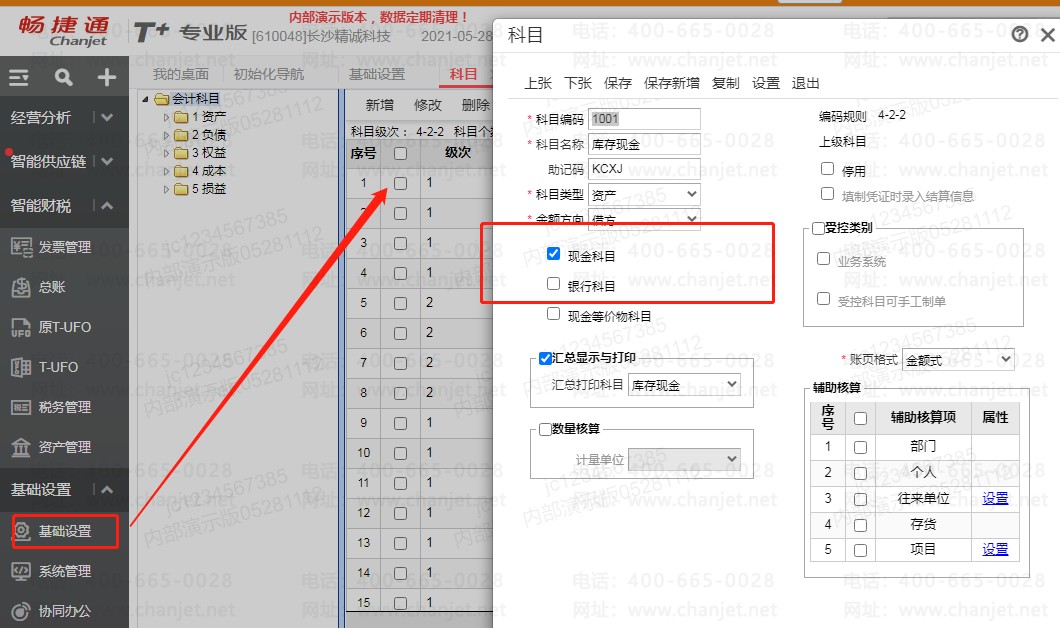The height and width of the screenshot is (628, 1060).
Task: Open the 汇总打印科目 dropdown
Action: pyautogui.click(x=684, y=385)
